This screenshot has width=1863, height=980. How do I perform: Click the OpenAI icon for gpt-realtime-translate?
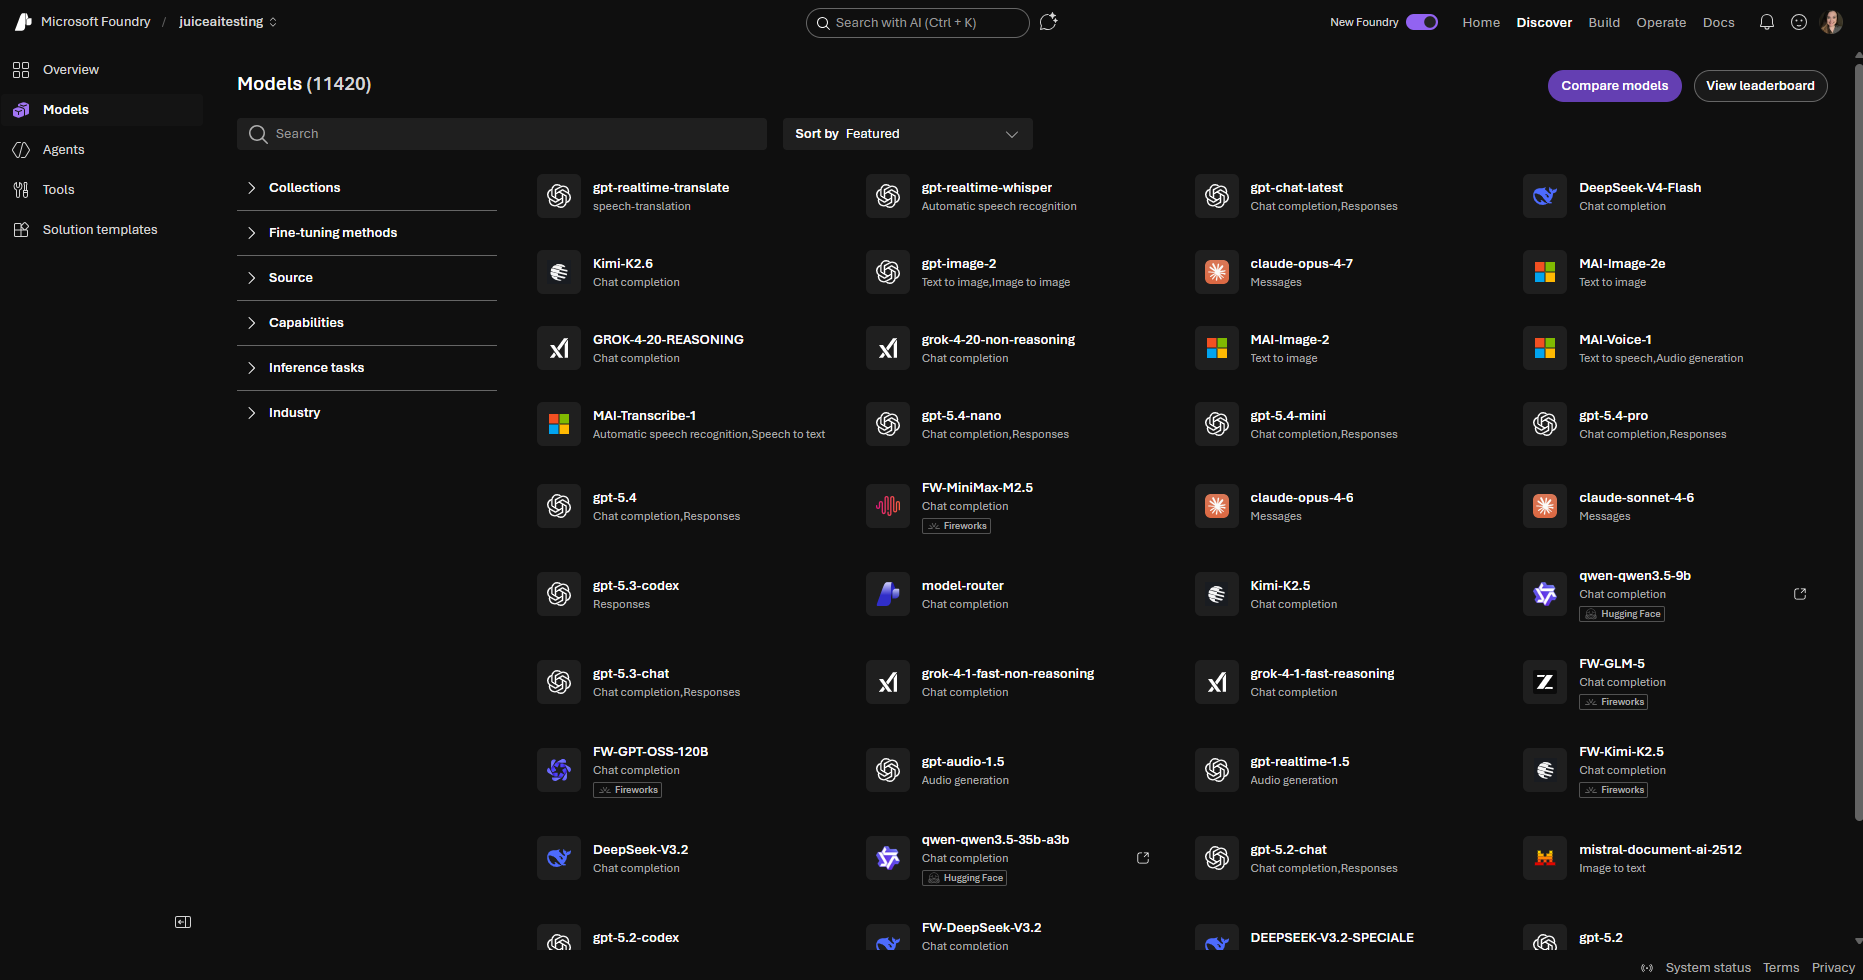[x=559, y=196]
